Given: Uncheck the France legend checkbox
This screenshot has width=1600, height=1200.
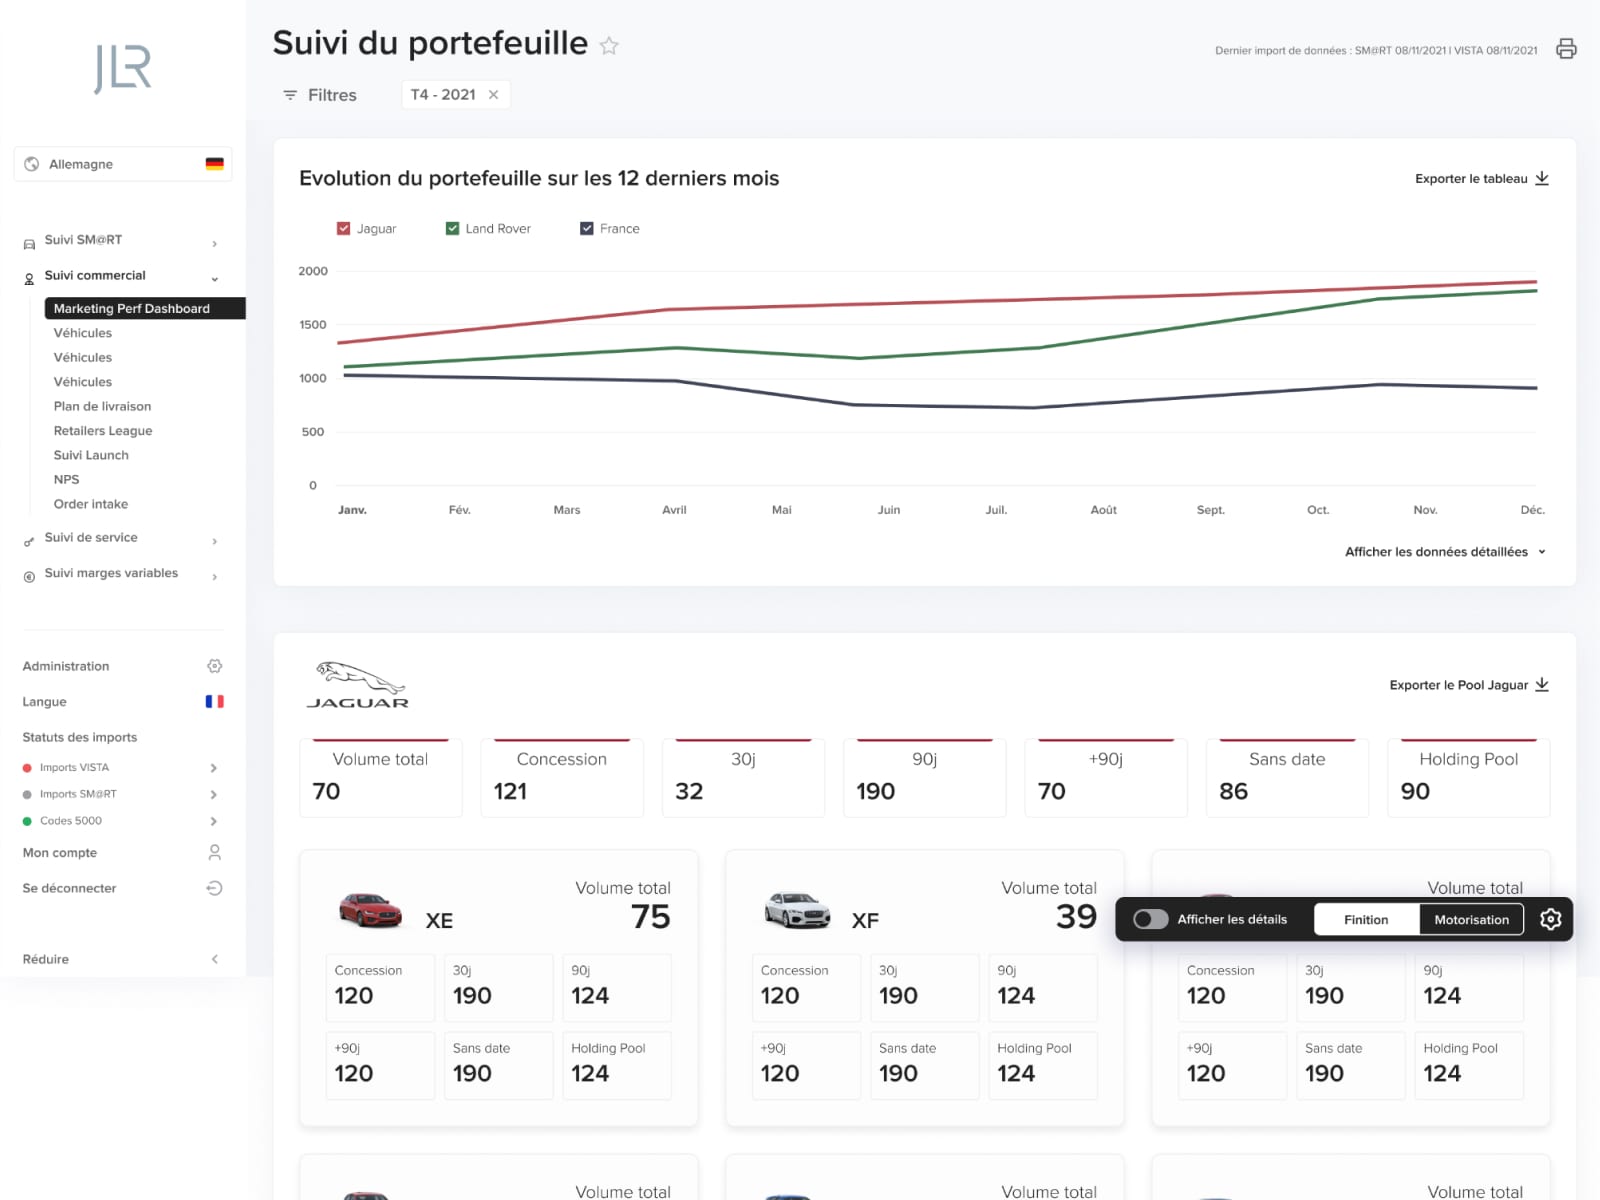Looking at the screenshot, I should [x=587, y=228].
